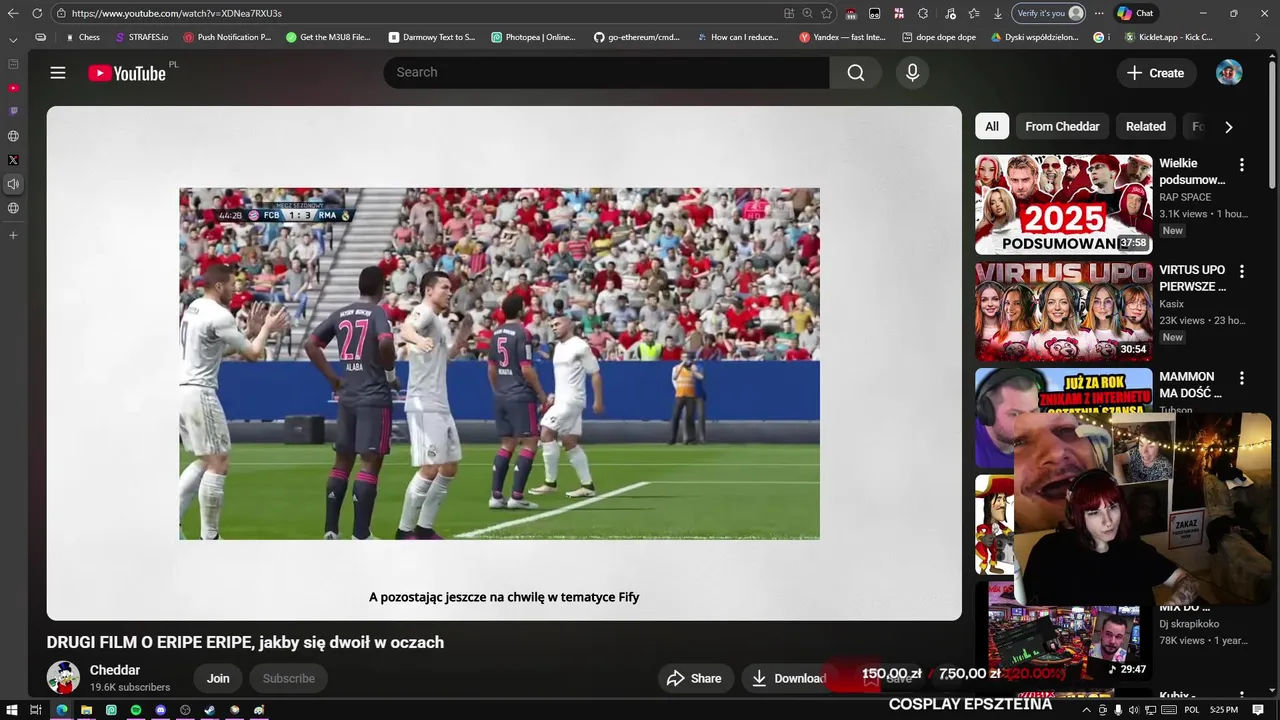The width and height of the screenshot is (1280, 720).
Task: Click 19.6K subscribers text
Action: 130,687
